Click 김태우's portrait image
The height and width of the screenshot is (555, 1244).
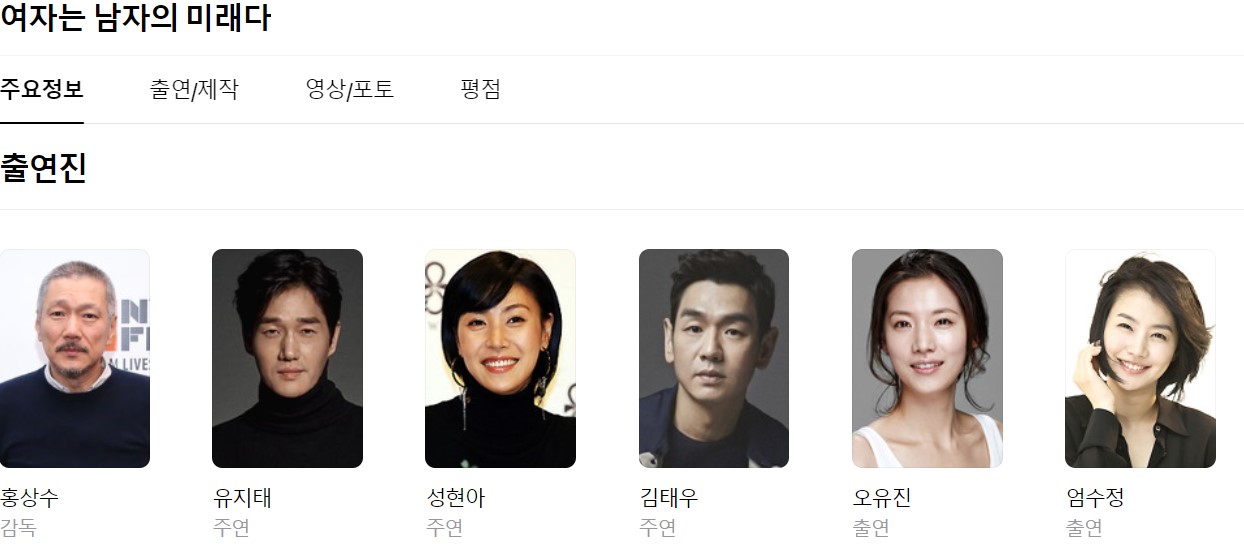tap(714, 358)
